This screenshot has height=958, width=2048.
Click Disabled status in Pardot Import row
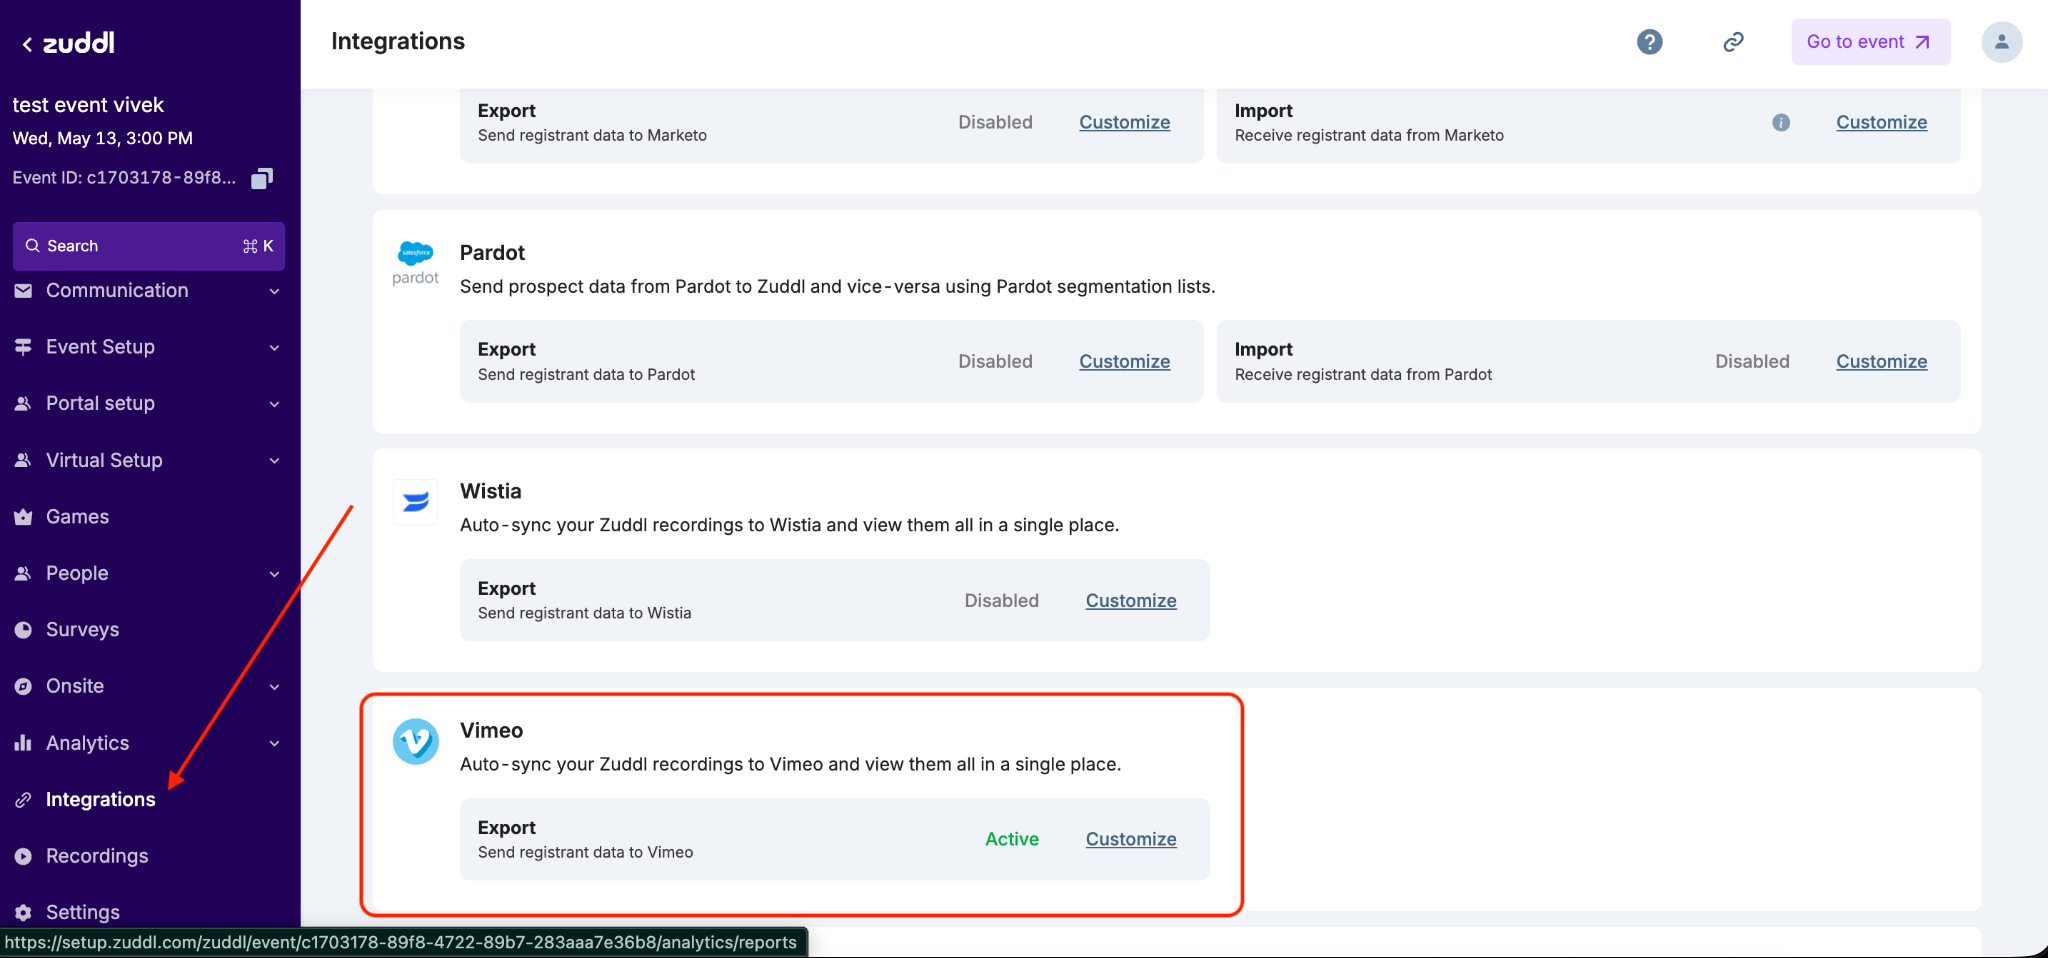click(1752, 361)
